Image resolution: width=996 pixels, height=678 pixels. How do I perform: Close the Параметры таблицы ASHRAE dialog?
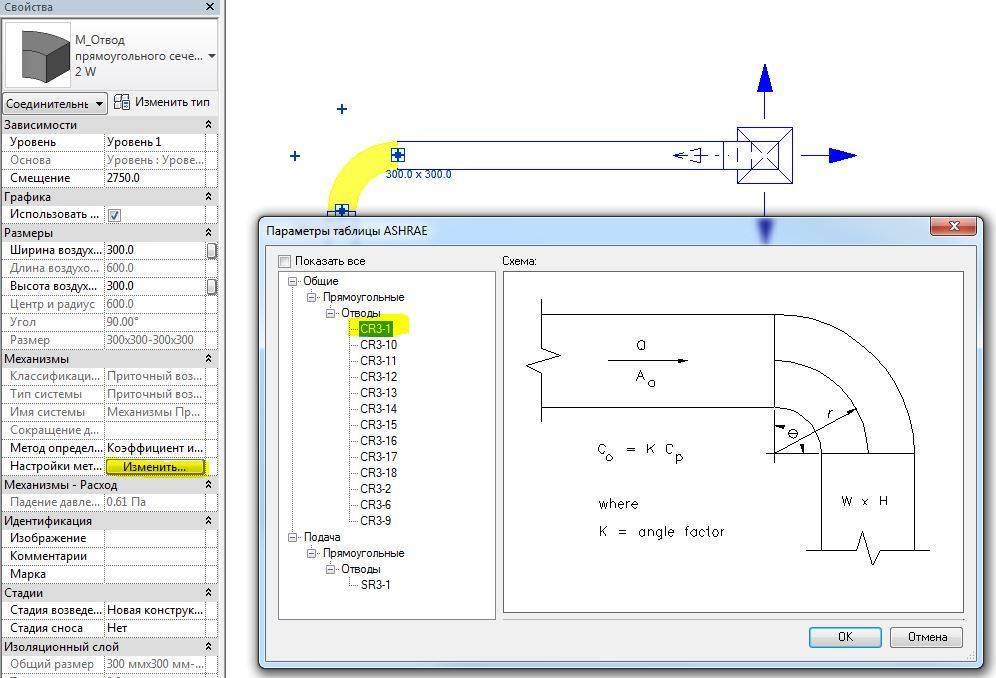point(953,226)
